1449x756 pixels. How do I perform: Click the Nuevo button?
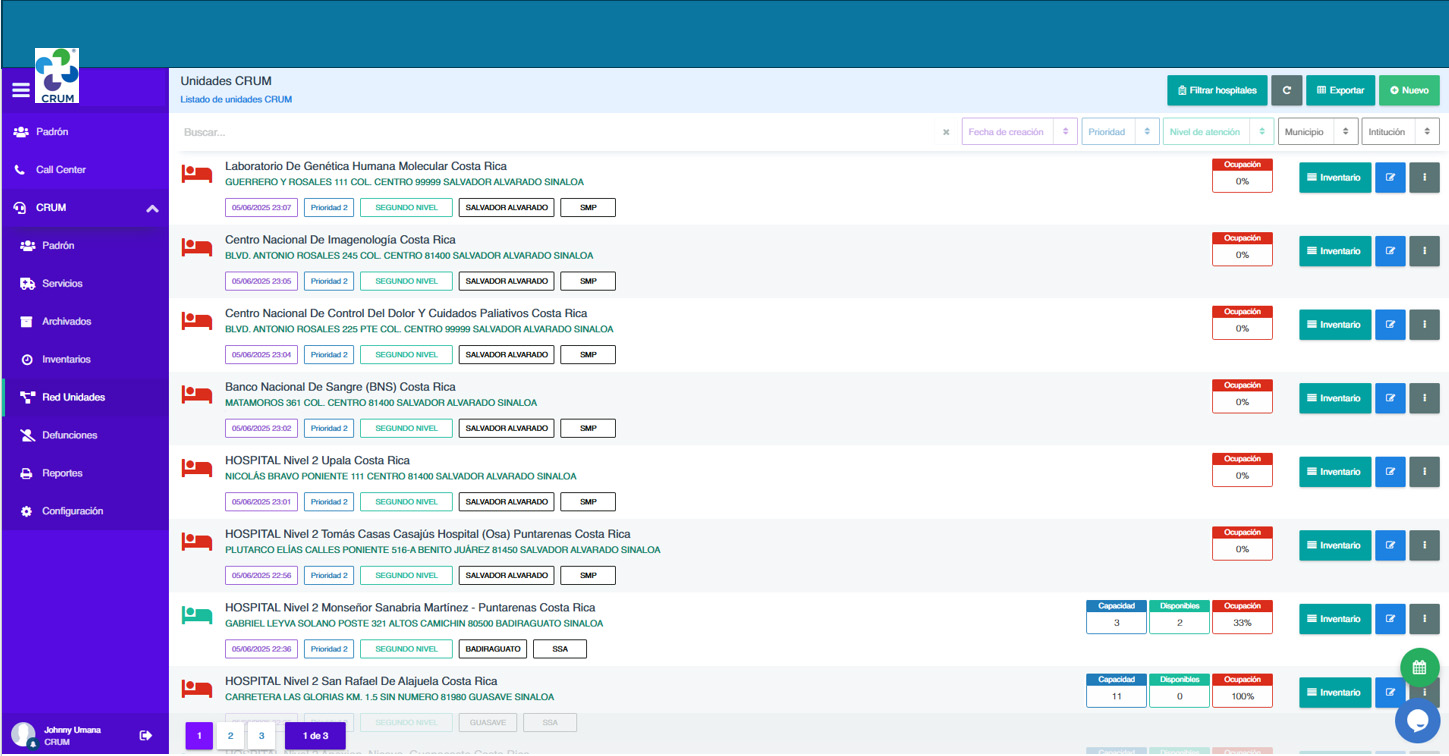click(x=1408, y=90)
